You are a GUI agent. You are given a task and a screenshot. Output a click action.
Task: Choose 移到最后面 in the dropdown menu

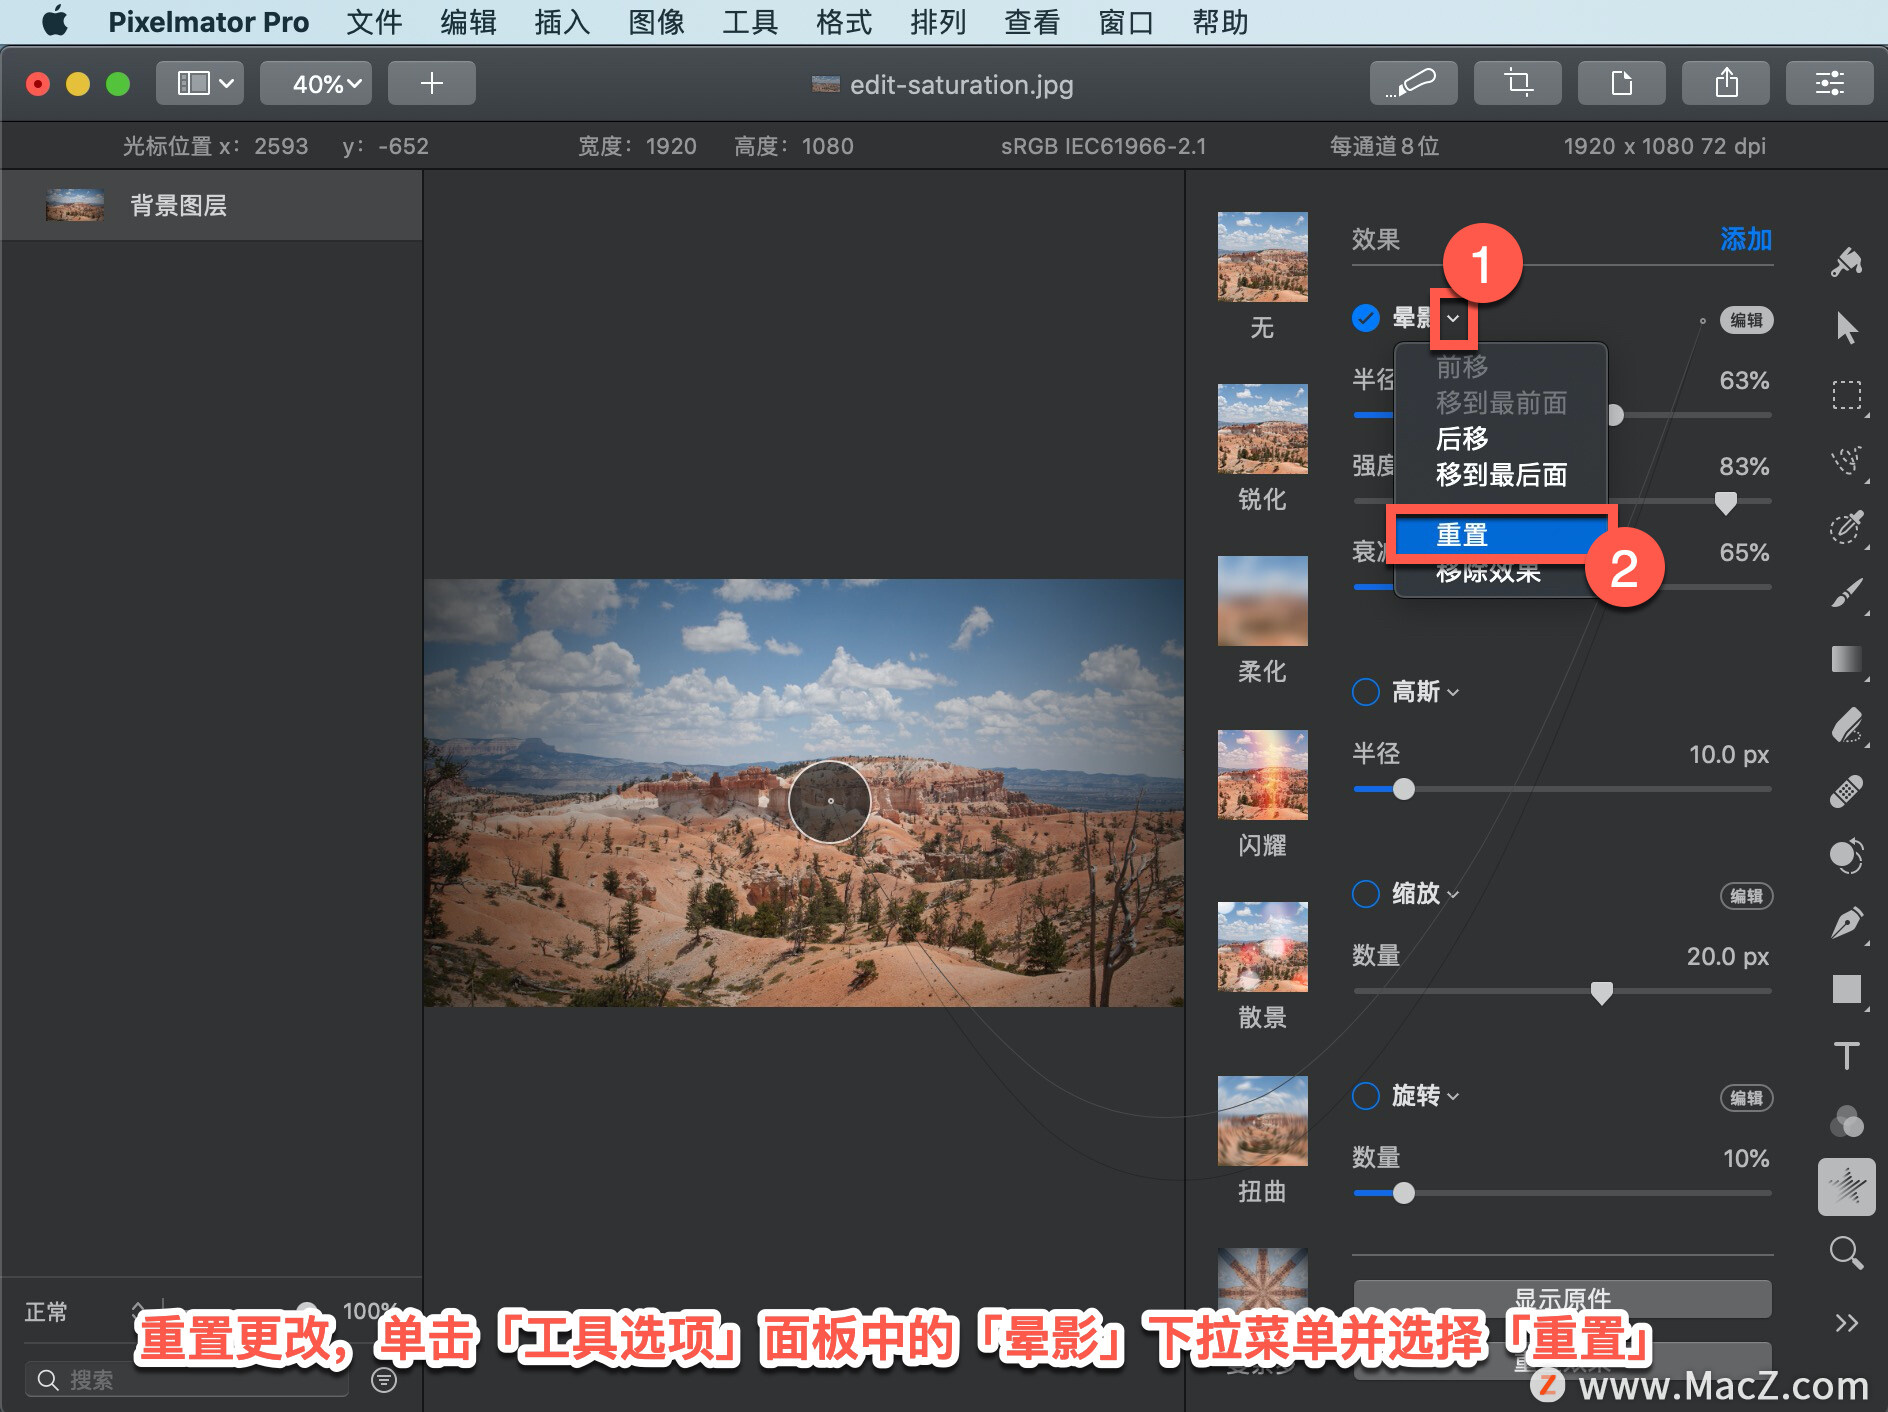point(1500,475)
